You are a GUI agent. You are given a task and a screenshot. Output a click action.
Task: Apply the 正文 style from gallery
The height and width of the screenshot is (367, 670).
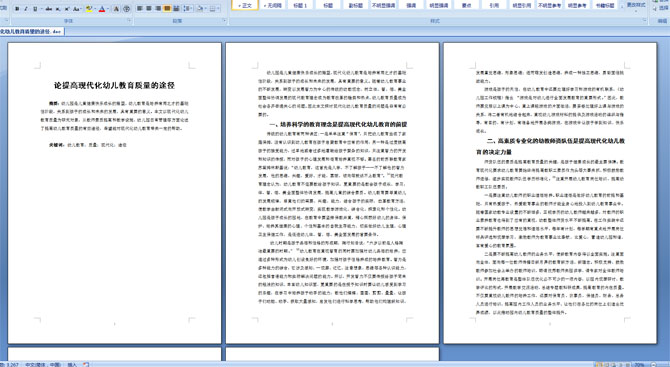tap(245, 6)
